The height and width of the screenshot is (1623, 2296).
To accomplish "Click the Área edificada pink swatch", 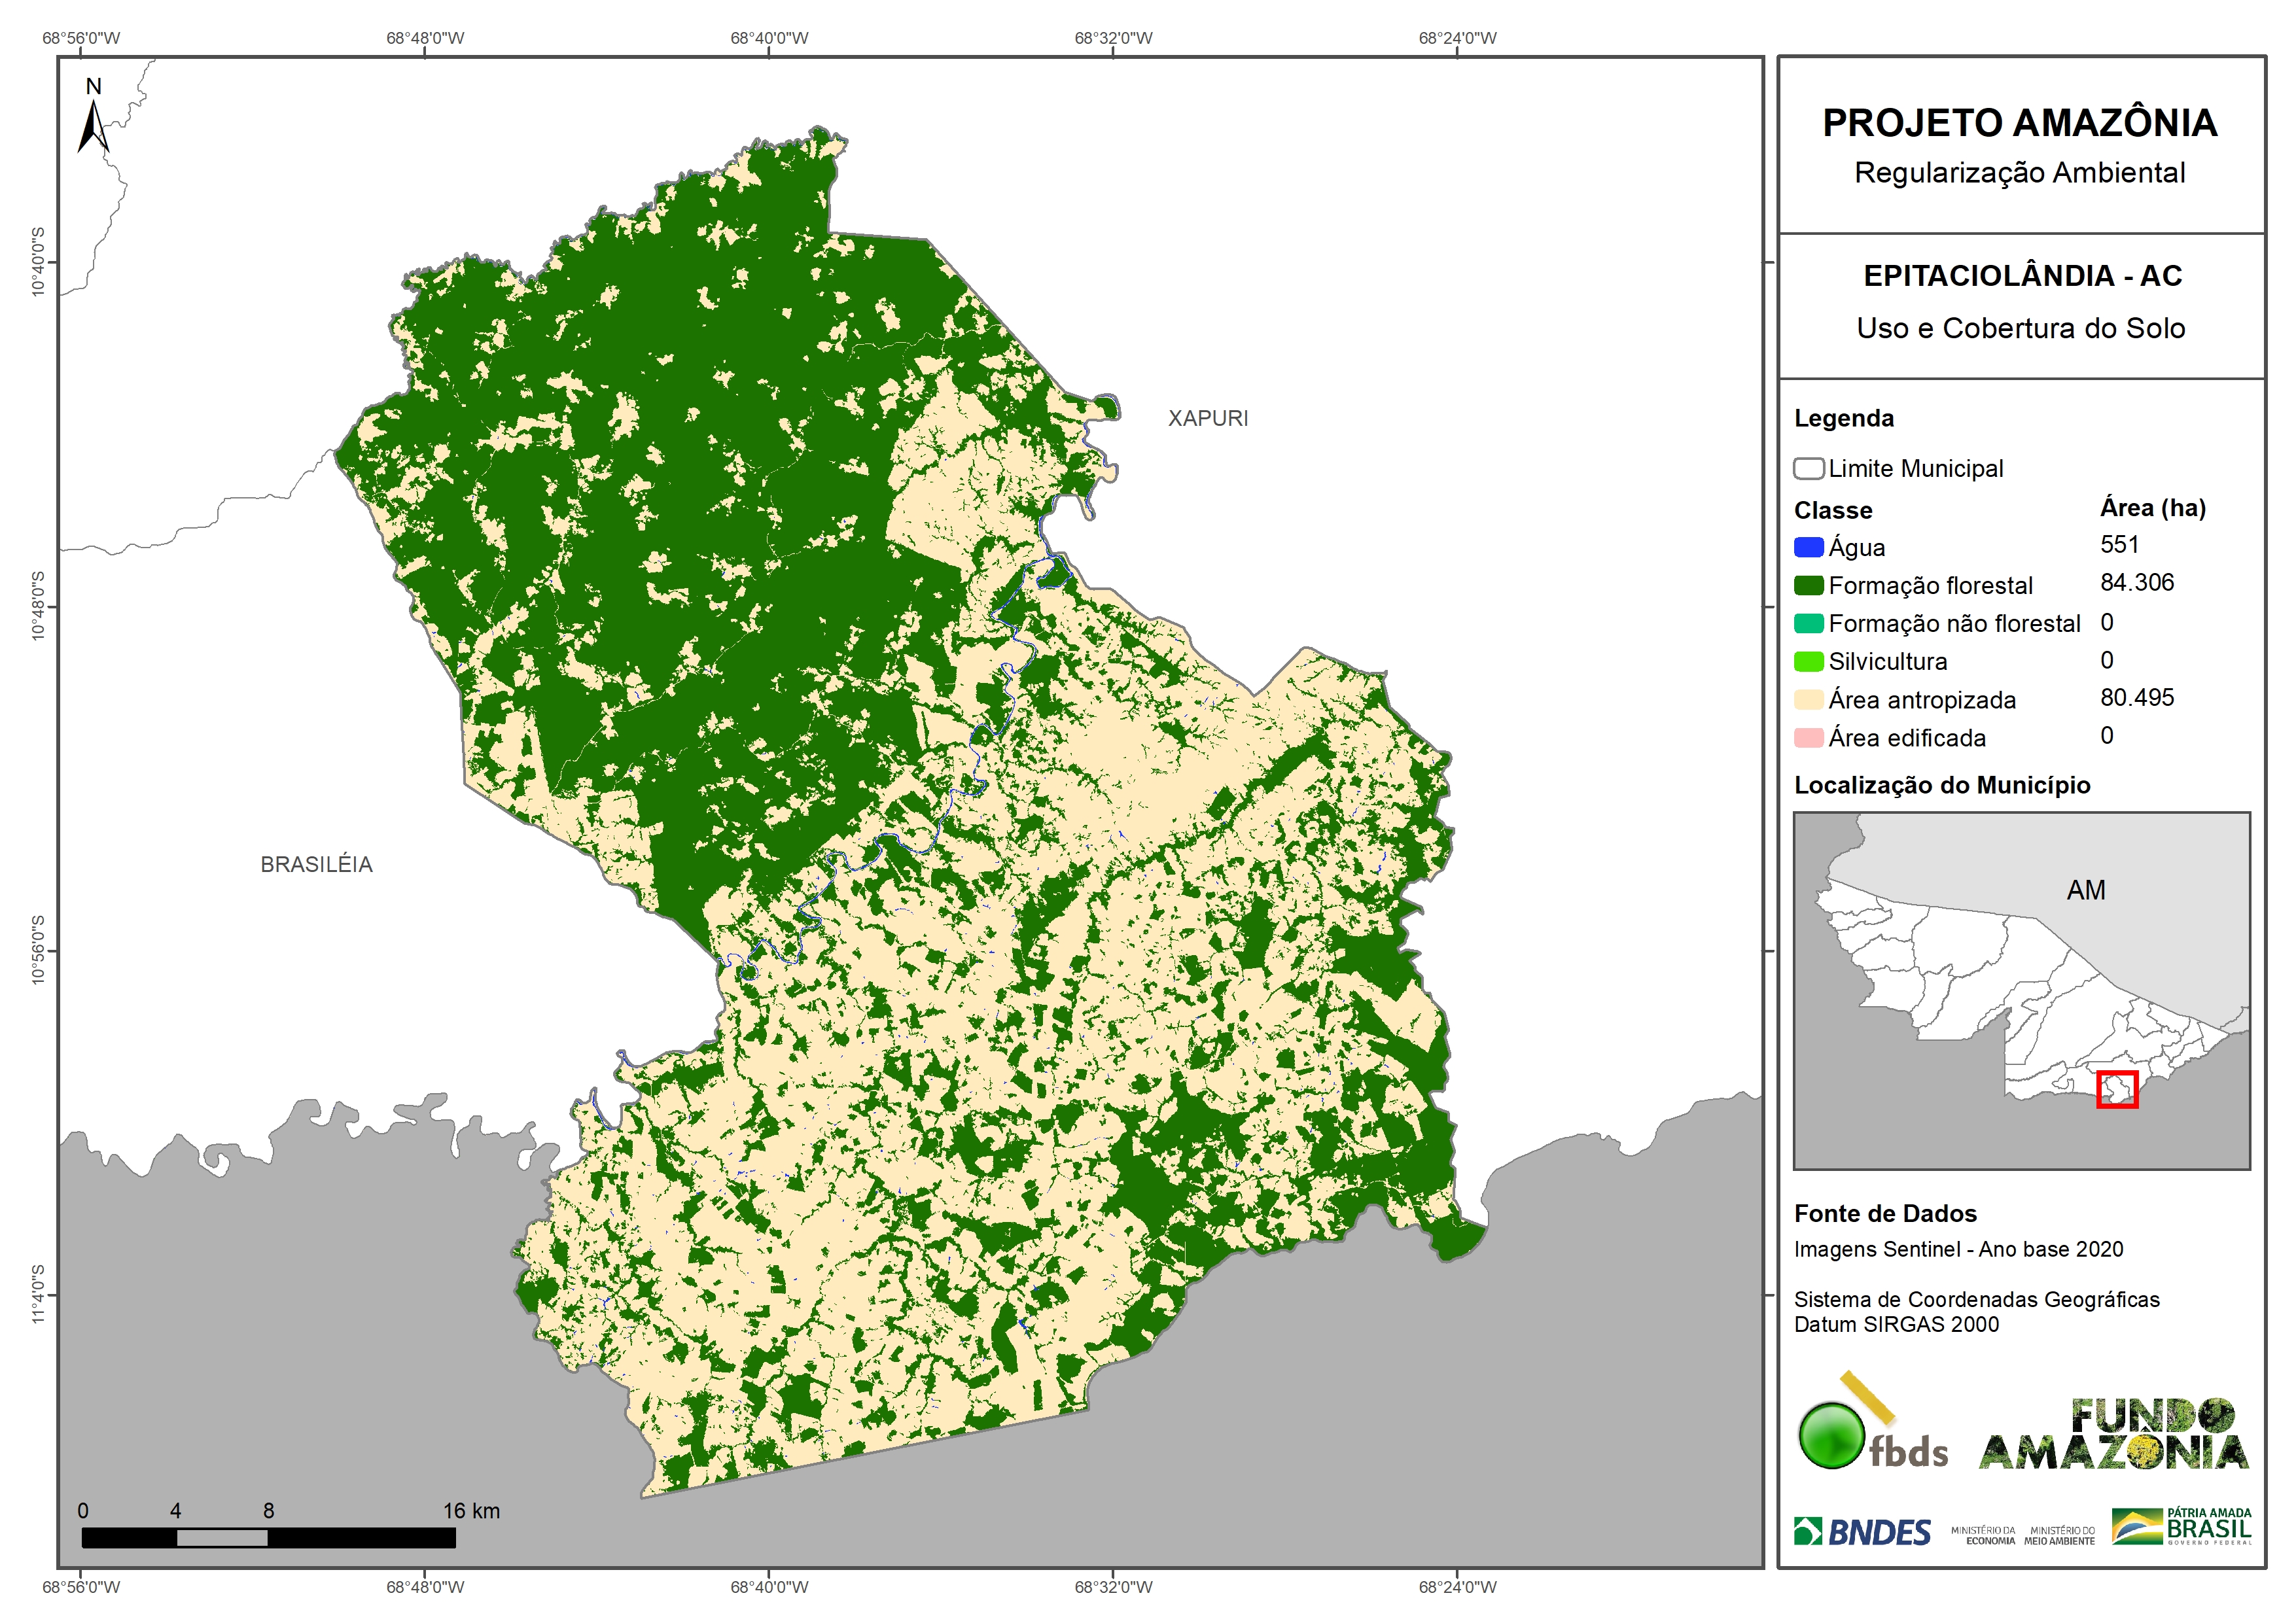I will point(1808,738).
